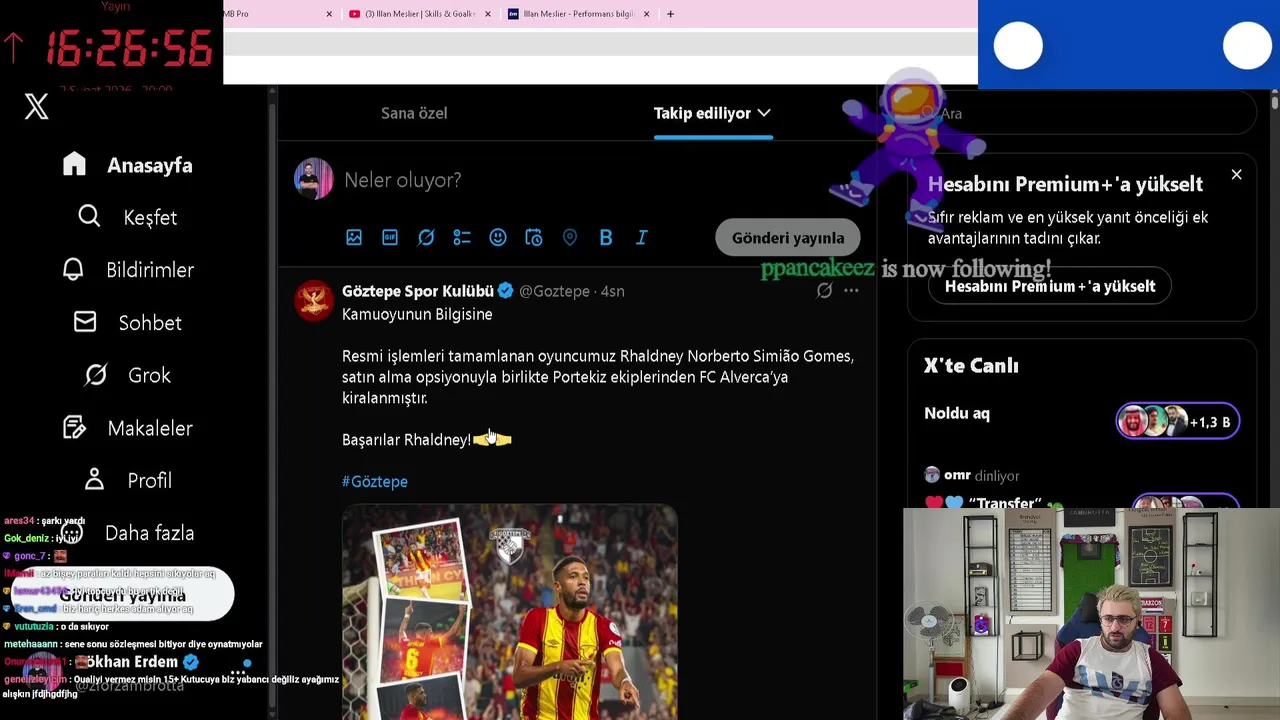
Task: Click Göztepe profile avatar on post
Action: 314,300
